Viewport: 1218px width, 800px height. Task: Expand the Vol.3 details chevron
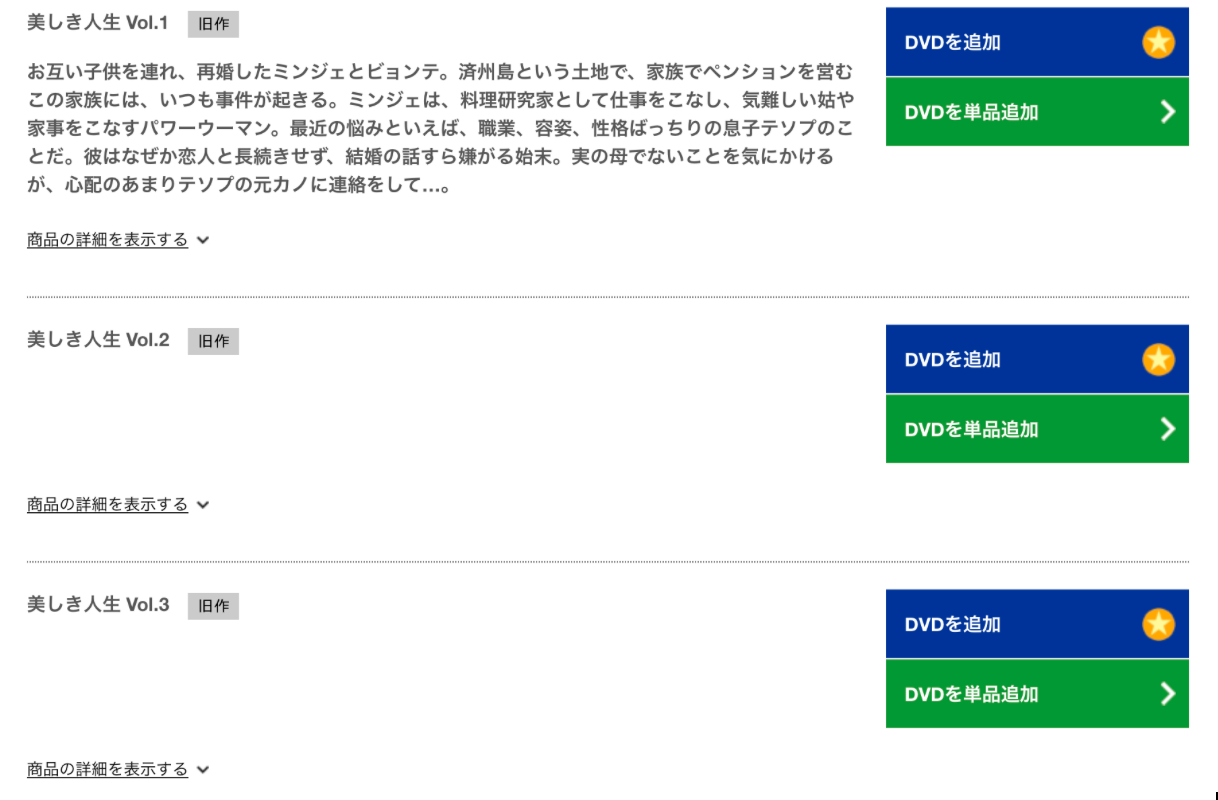click(x=203, y=770)
